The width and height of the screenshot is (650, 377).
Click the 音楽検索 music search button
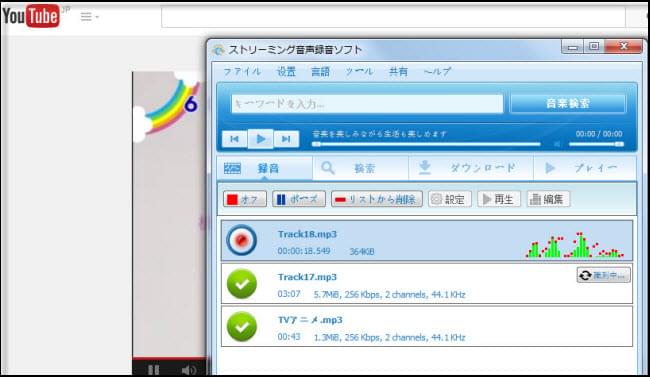click(568, 103)
